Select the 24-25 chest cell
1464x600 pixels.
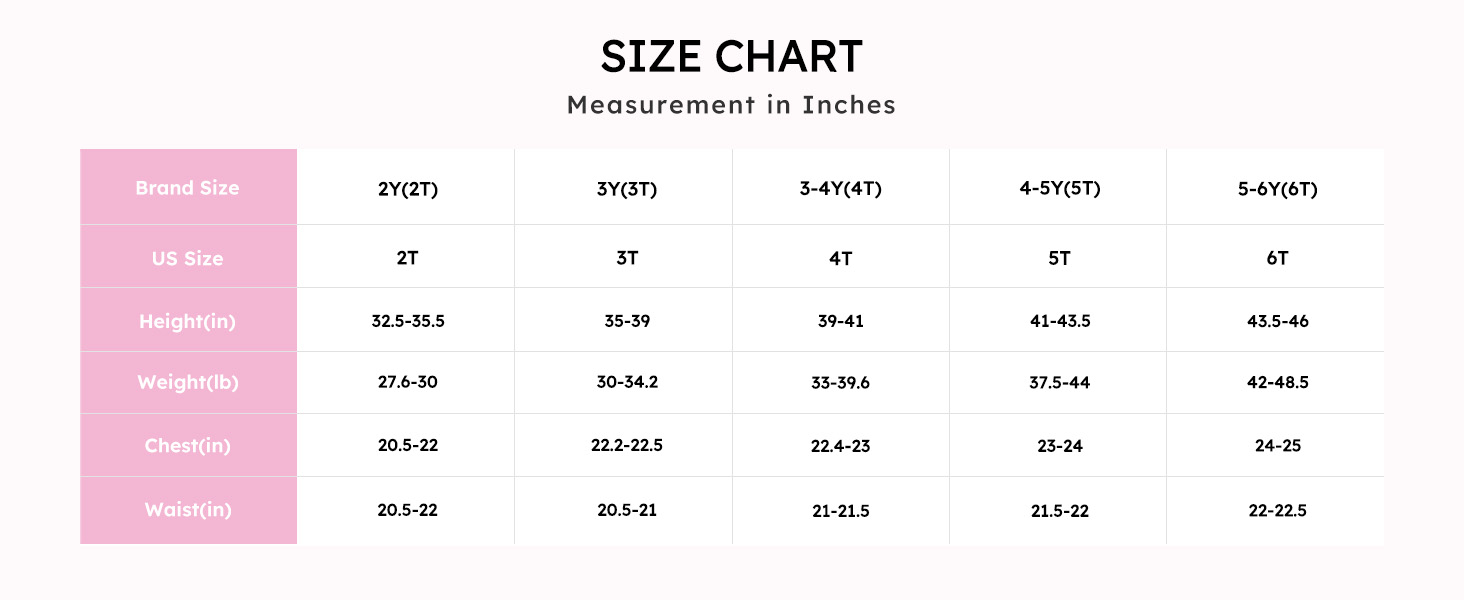point(1277,446)
